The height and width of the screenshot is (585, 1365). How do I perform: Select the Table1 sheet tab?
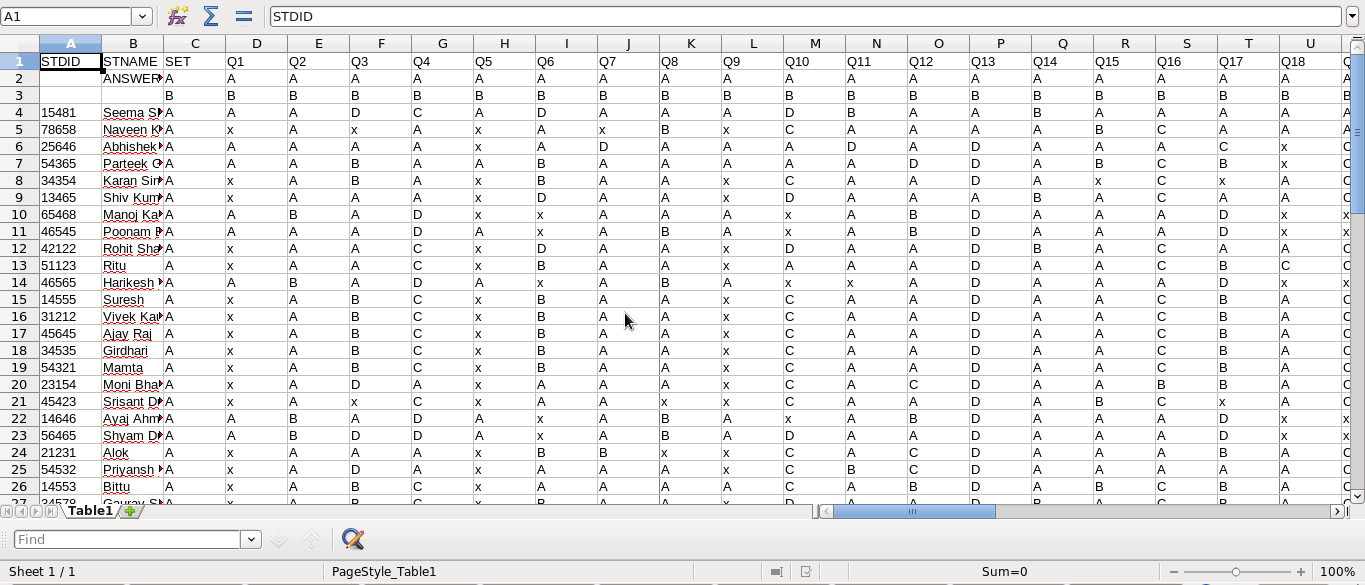[90, 510]
